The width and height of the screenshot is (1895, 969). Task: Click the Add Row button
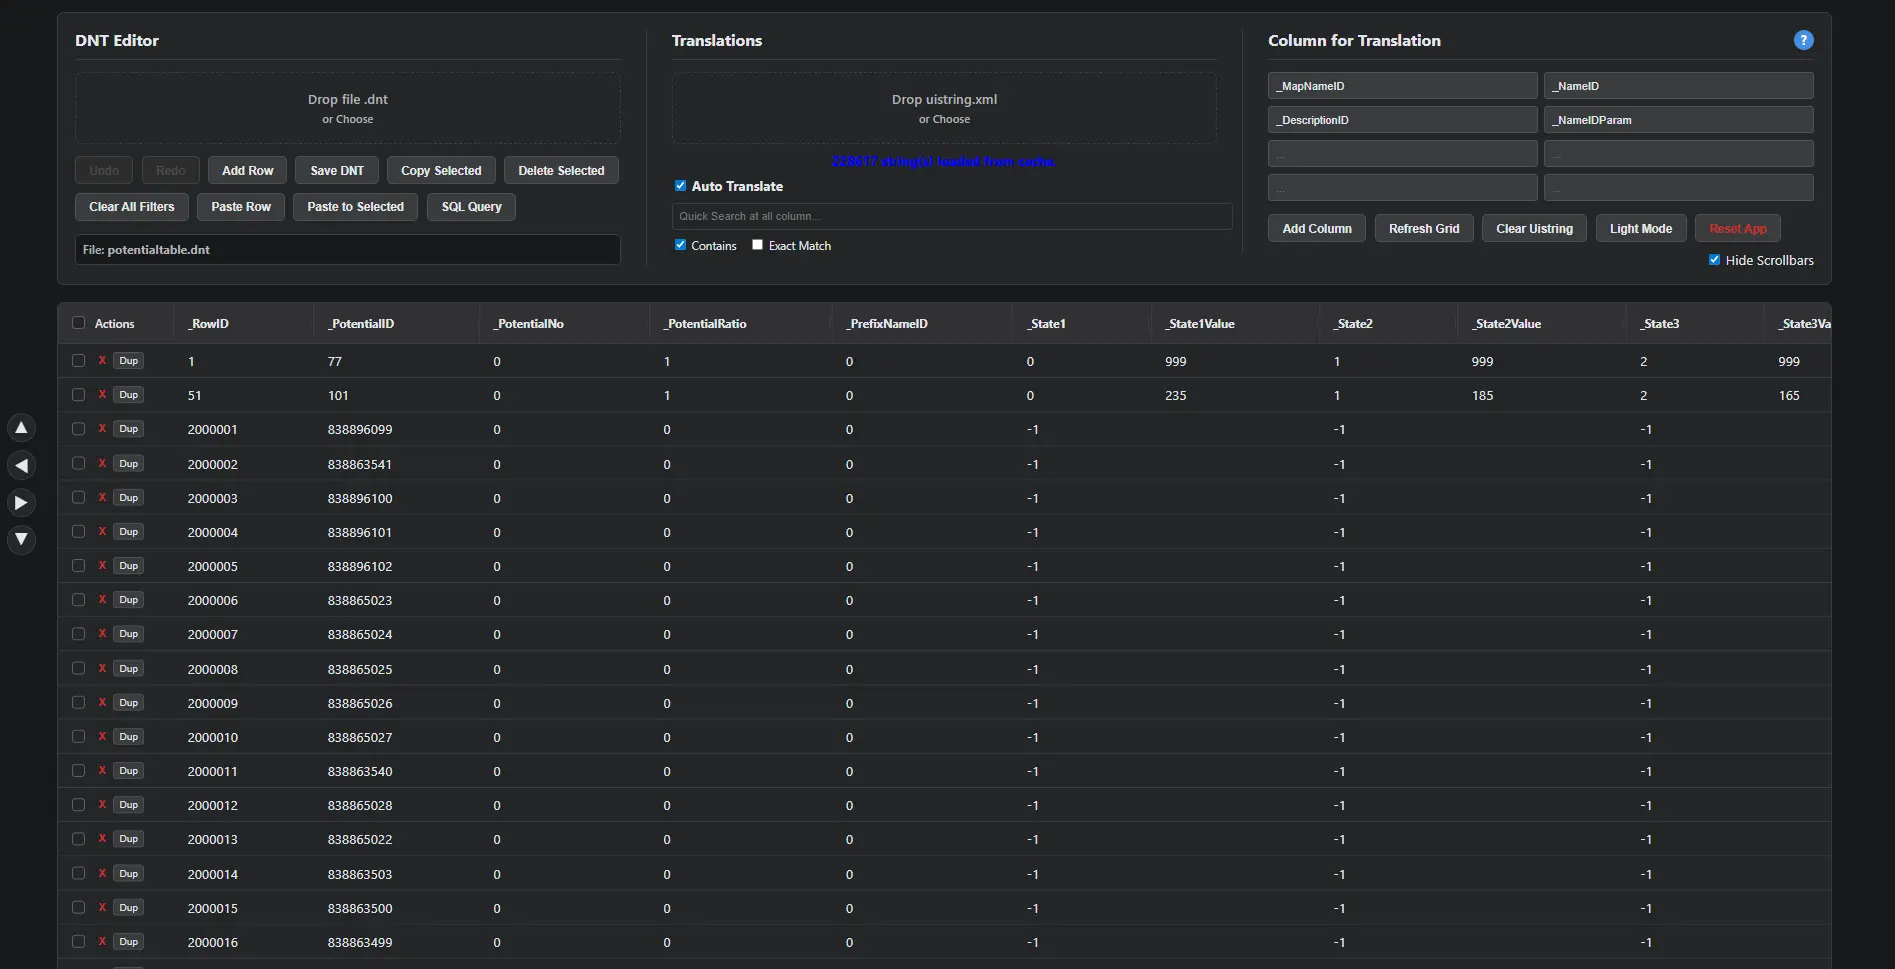tap(247, 171)
